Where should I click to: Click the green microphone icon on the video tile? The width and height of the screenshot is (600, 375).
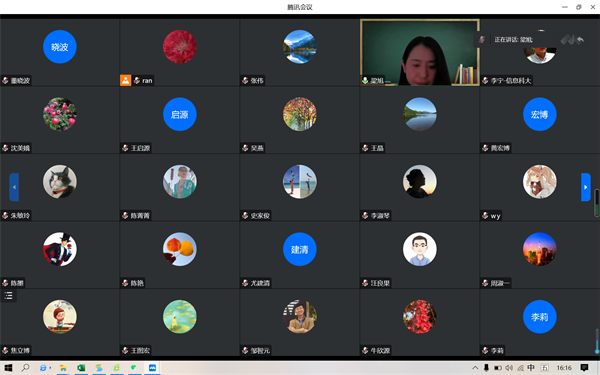(x=365, y=80)
